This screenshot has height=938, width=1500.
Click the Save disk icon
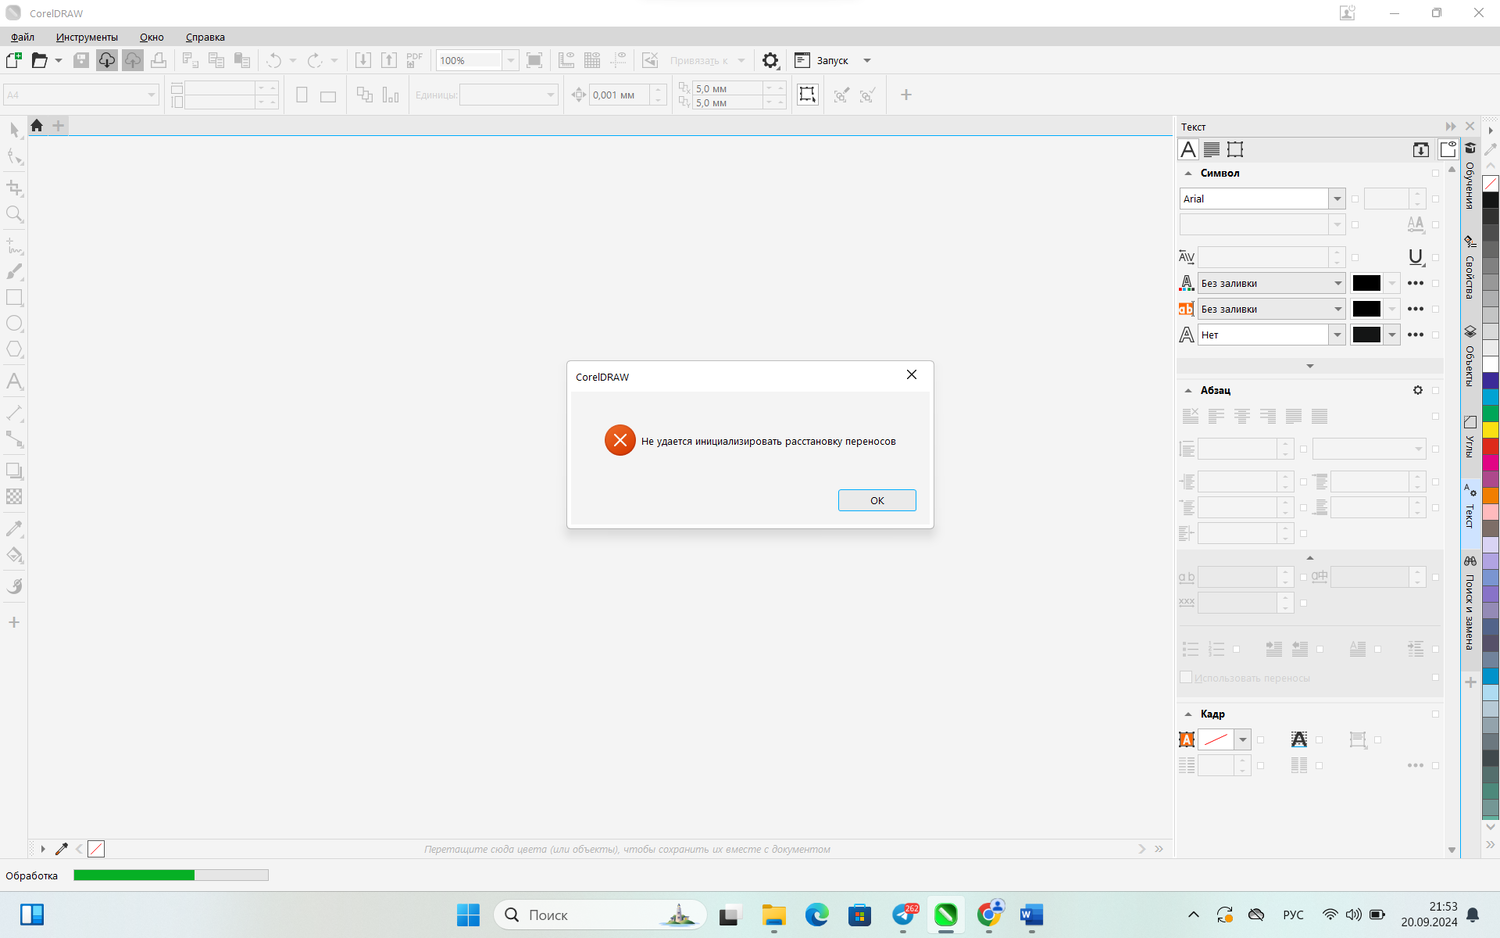[x=81, y=60]
